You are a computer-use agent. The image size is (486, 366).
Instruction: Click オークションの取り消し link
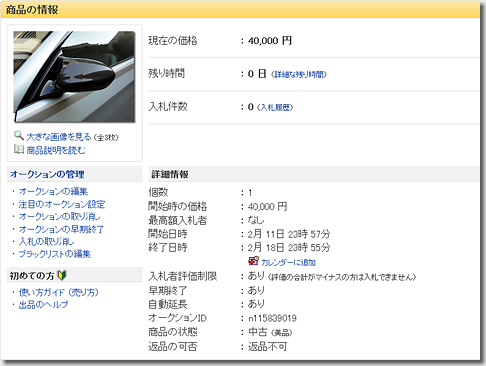point(60,217)
